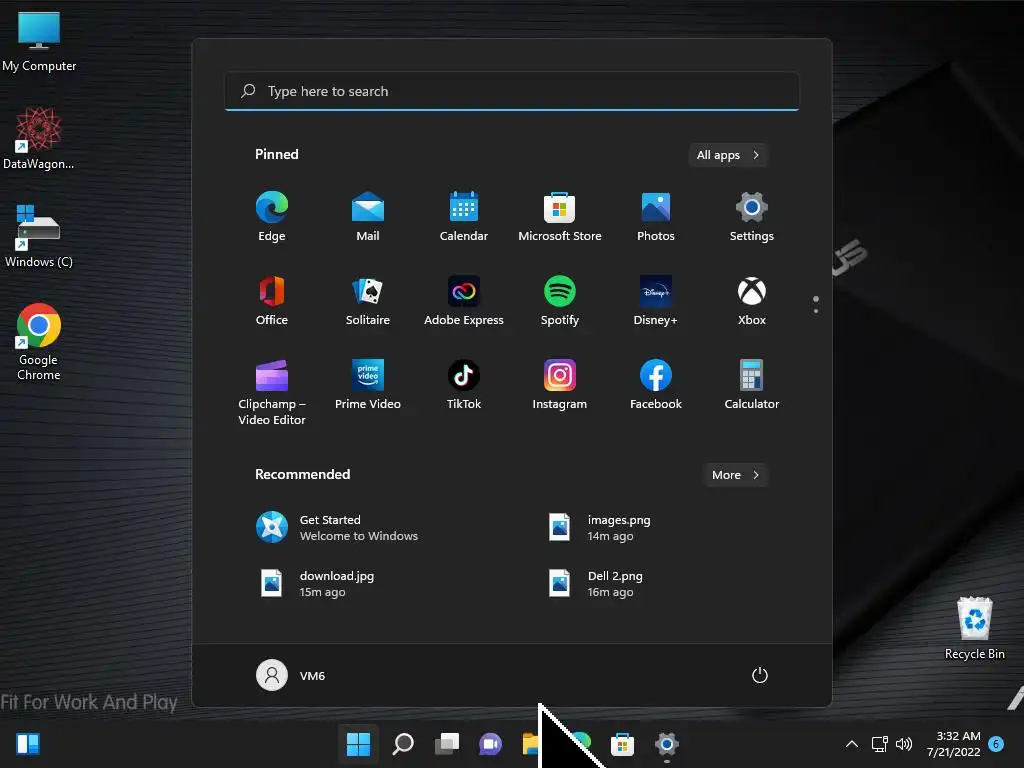This screenshot has height=768, width=1024.
Task: Expand More recommended items
Action: tap(735, 475)
